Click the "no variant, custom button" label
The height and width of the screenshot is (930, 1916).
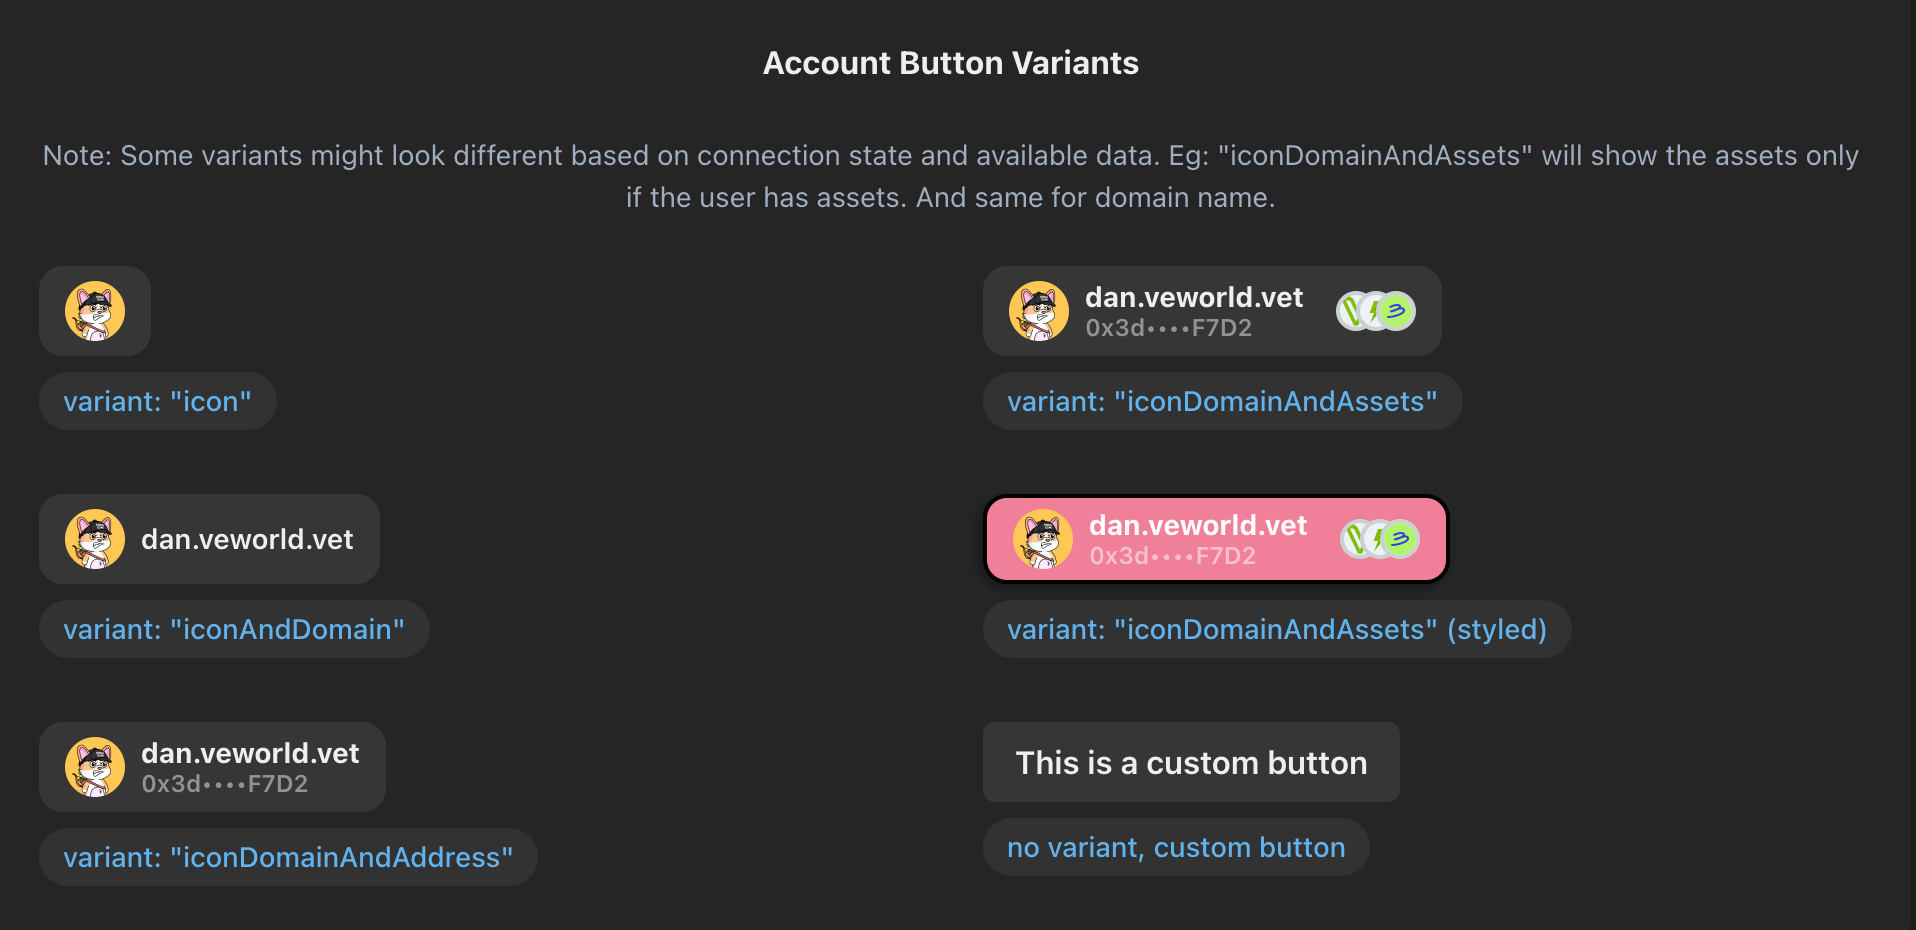pyautogui.click(x=1176, y=848)
